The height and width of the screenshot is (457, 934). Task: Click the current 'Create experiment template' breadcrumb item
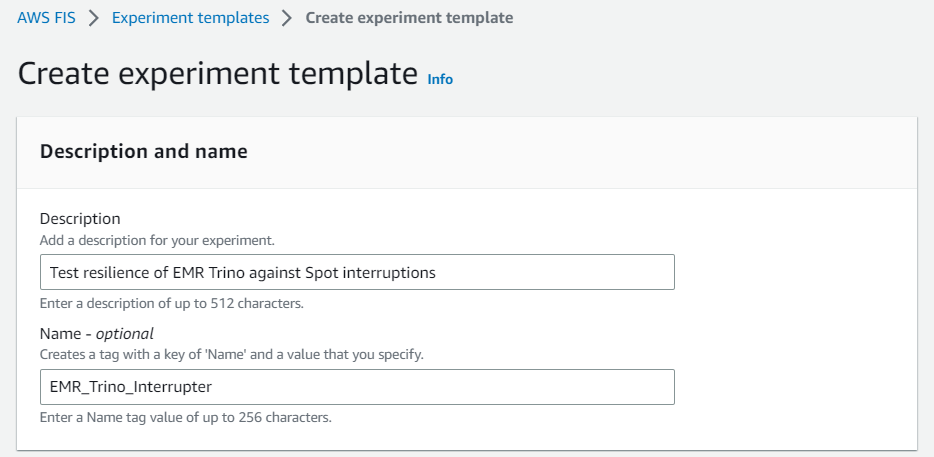[x=409, y=18]
